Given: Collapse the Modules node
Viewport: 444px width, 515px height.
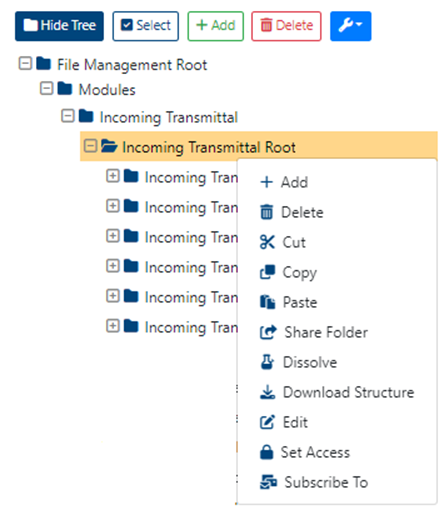Looking at the screenshot, I should point(46,89).
